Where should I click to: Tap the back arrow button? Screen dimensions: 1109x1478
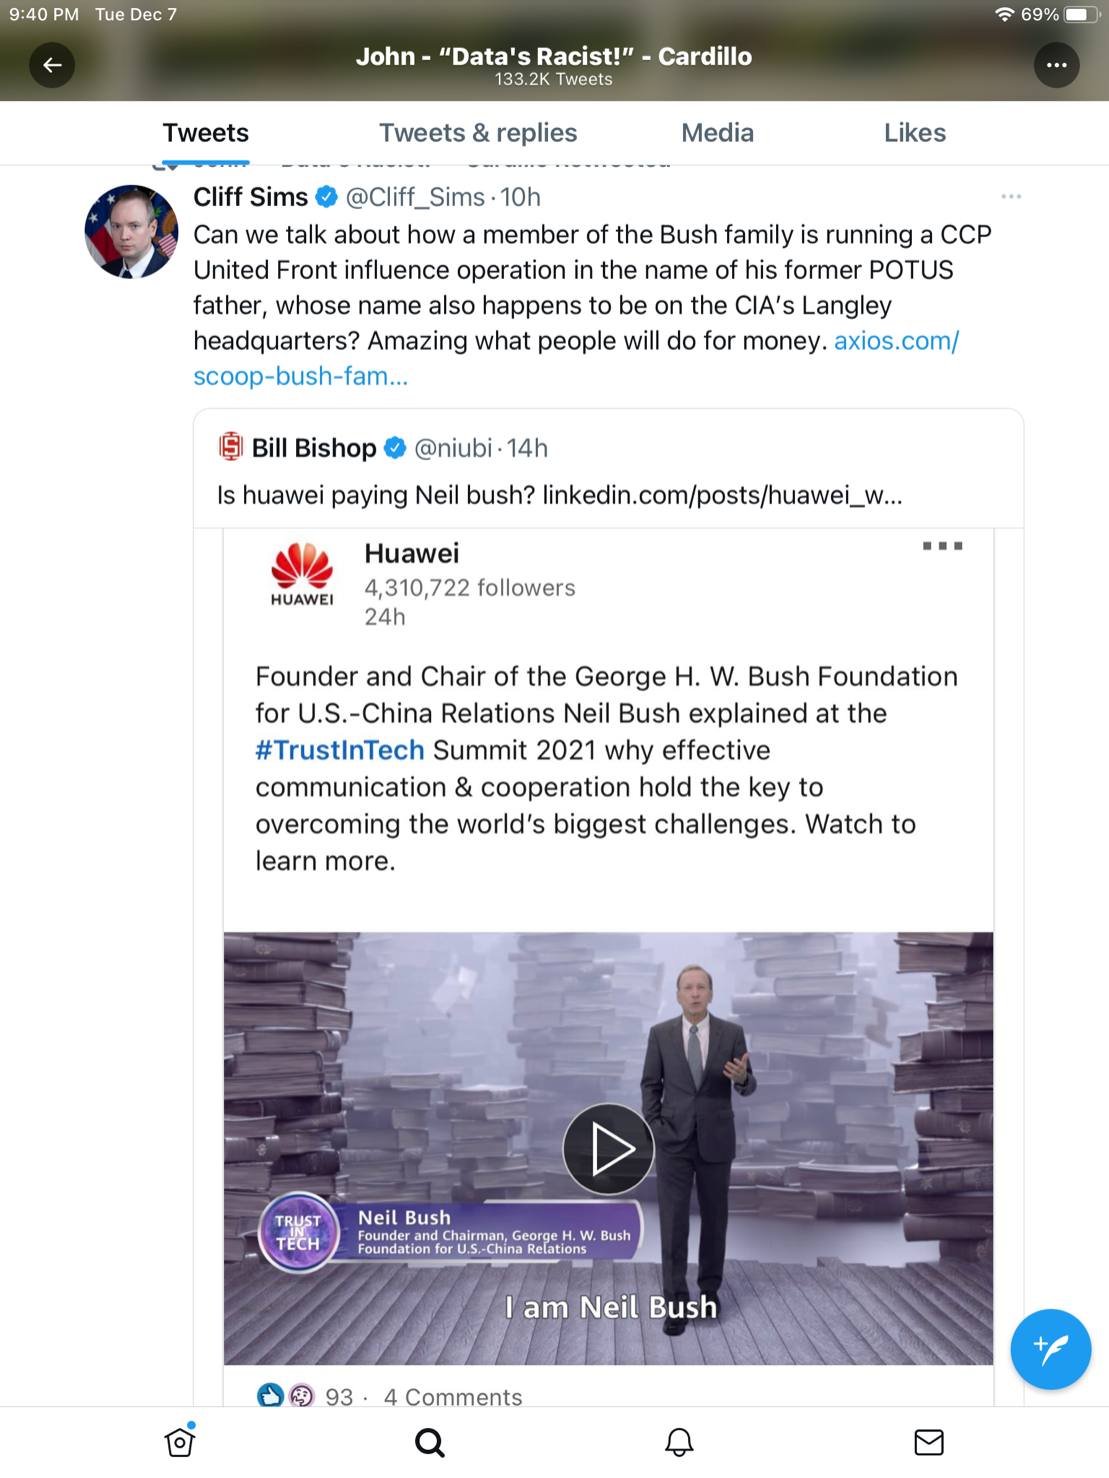(x=52, y=65)
